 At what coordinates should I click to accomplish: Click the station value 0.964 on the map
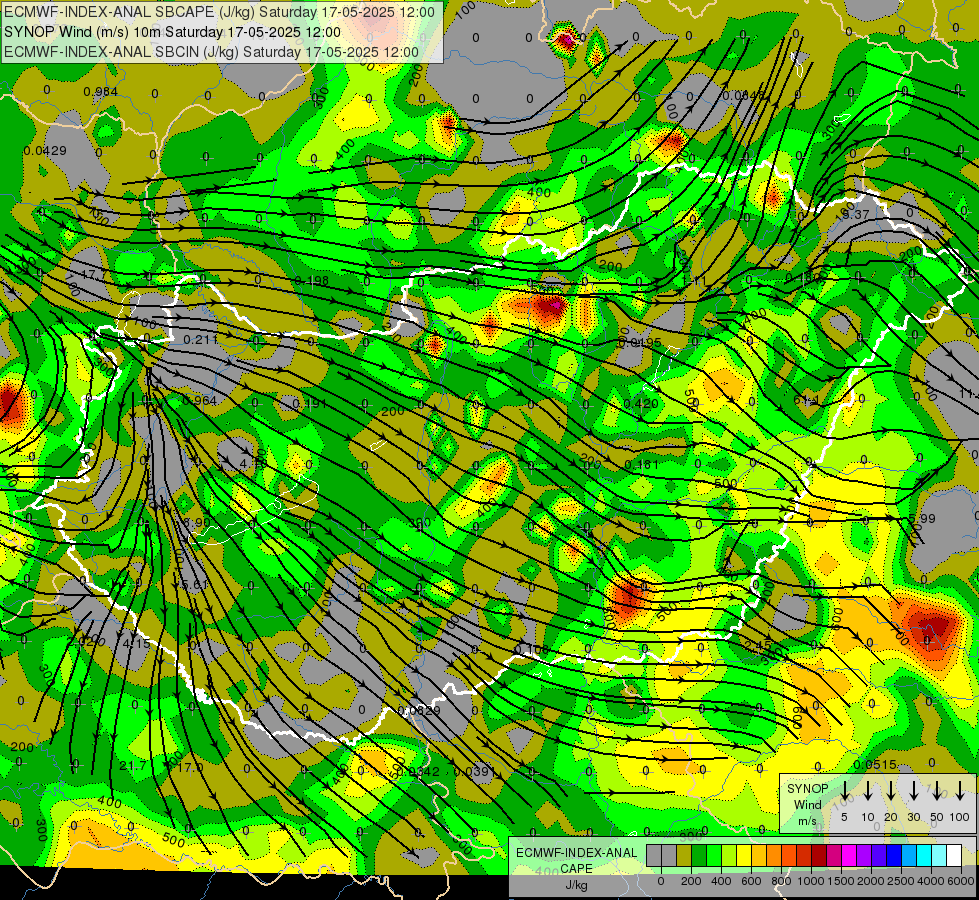click(200, 400)
